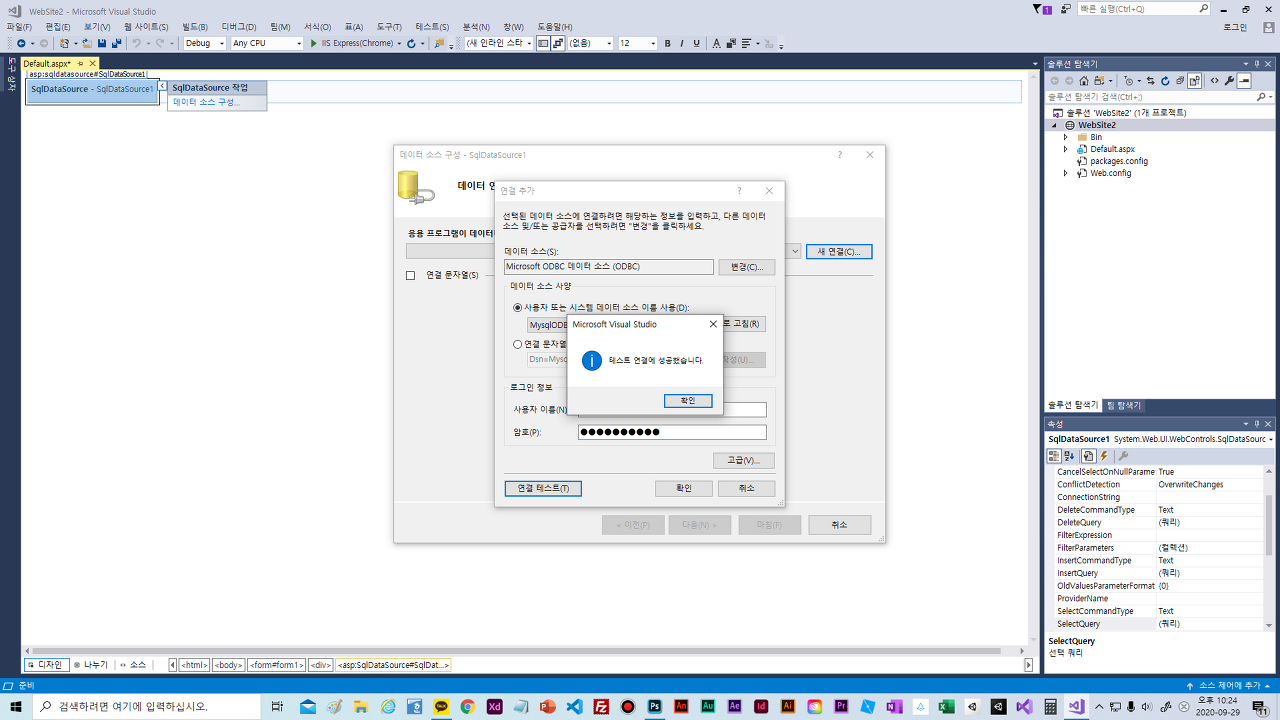Open the 도움말(H) menu
The image size is (1280, 720).
tap(555, 27)
